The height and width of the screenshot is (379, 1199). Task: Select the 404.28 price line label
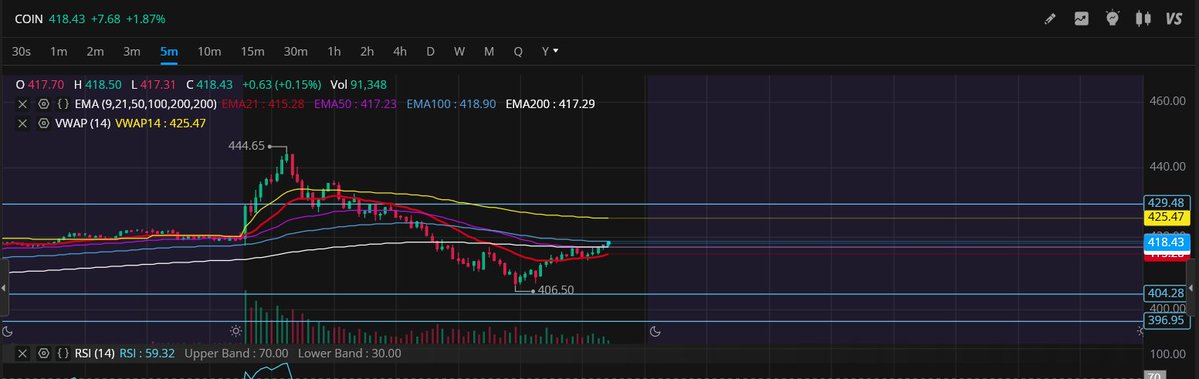pos(1166,293)
